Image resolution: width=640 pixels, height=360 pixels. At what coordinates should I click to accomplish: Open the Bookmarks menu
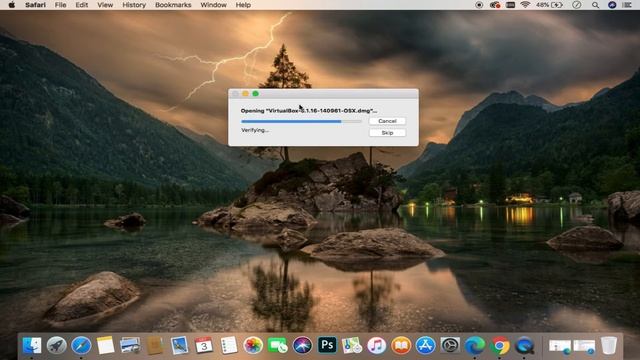(x=173, y=5)
